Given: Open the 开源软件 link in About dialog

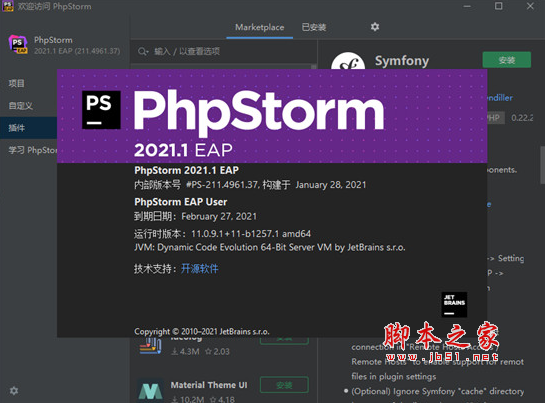Looking at the screenshot, I should coord(200,268).
